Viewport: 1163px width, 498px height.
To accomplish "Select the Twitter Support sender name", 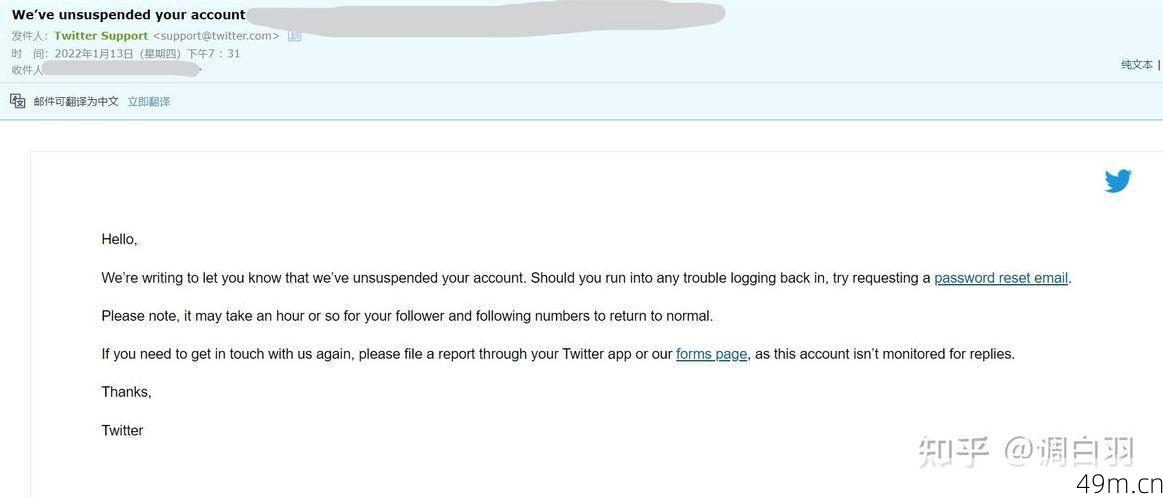I will click(x=101, y=36).
